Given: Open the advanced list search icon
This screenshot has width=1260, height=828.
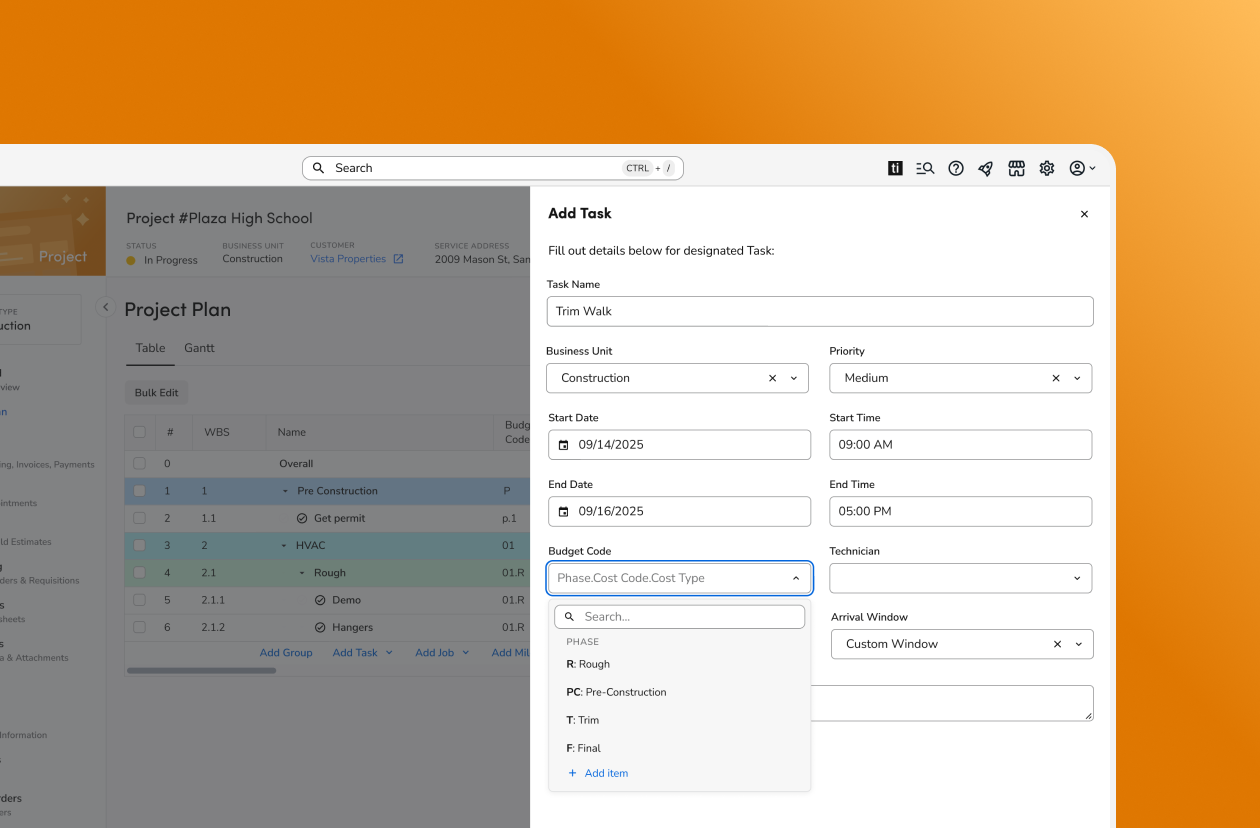Looking at the screenshot, I should pyautogui.click(x=925, y=168).
